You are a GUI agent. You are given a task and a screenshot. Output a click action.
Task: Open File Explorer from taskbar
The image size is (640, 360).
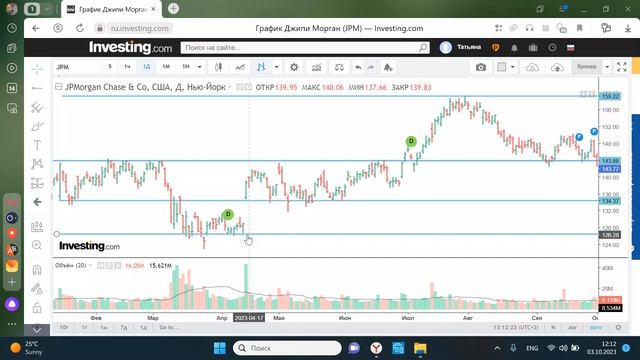click(x=420, y=348)
